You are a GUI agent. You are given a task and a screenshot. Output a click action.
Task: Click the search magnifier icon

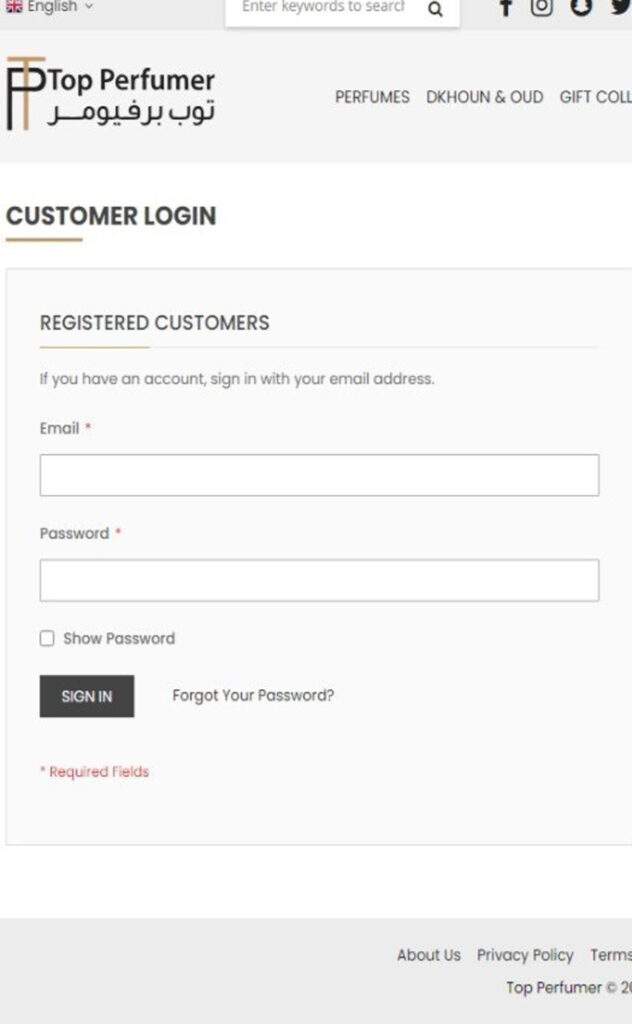(x=435, y=10)
